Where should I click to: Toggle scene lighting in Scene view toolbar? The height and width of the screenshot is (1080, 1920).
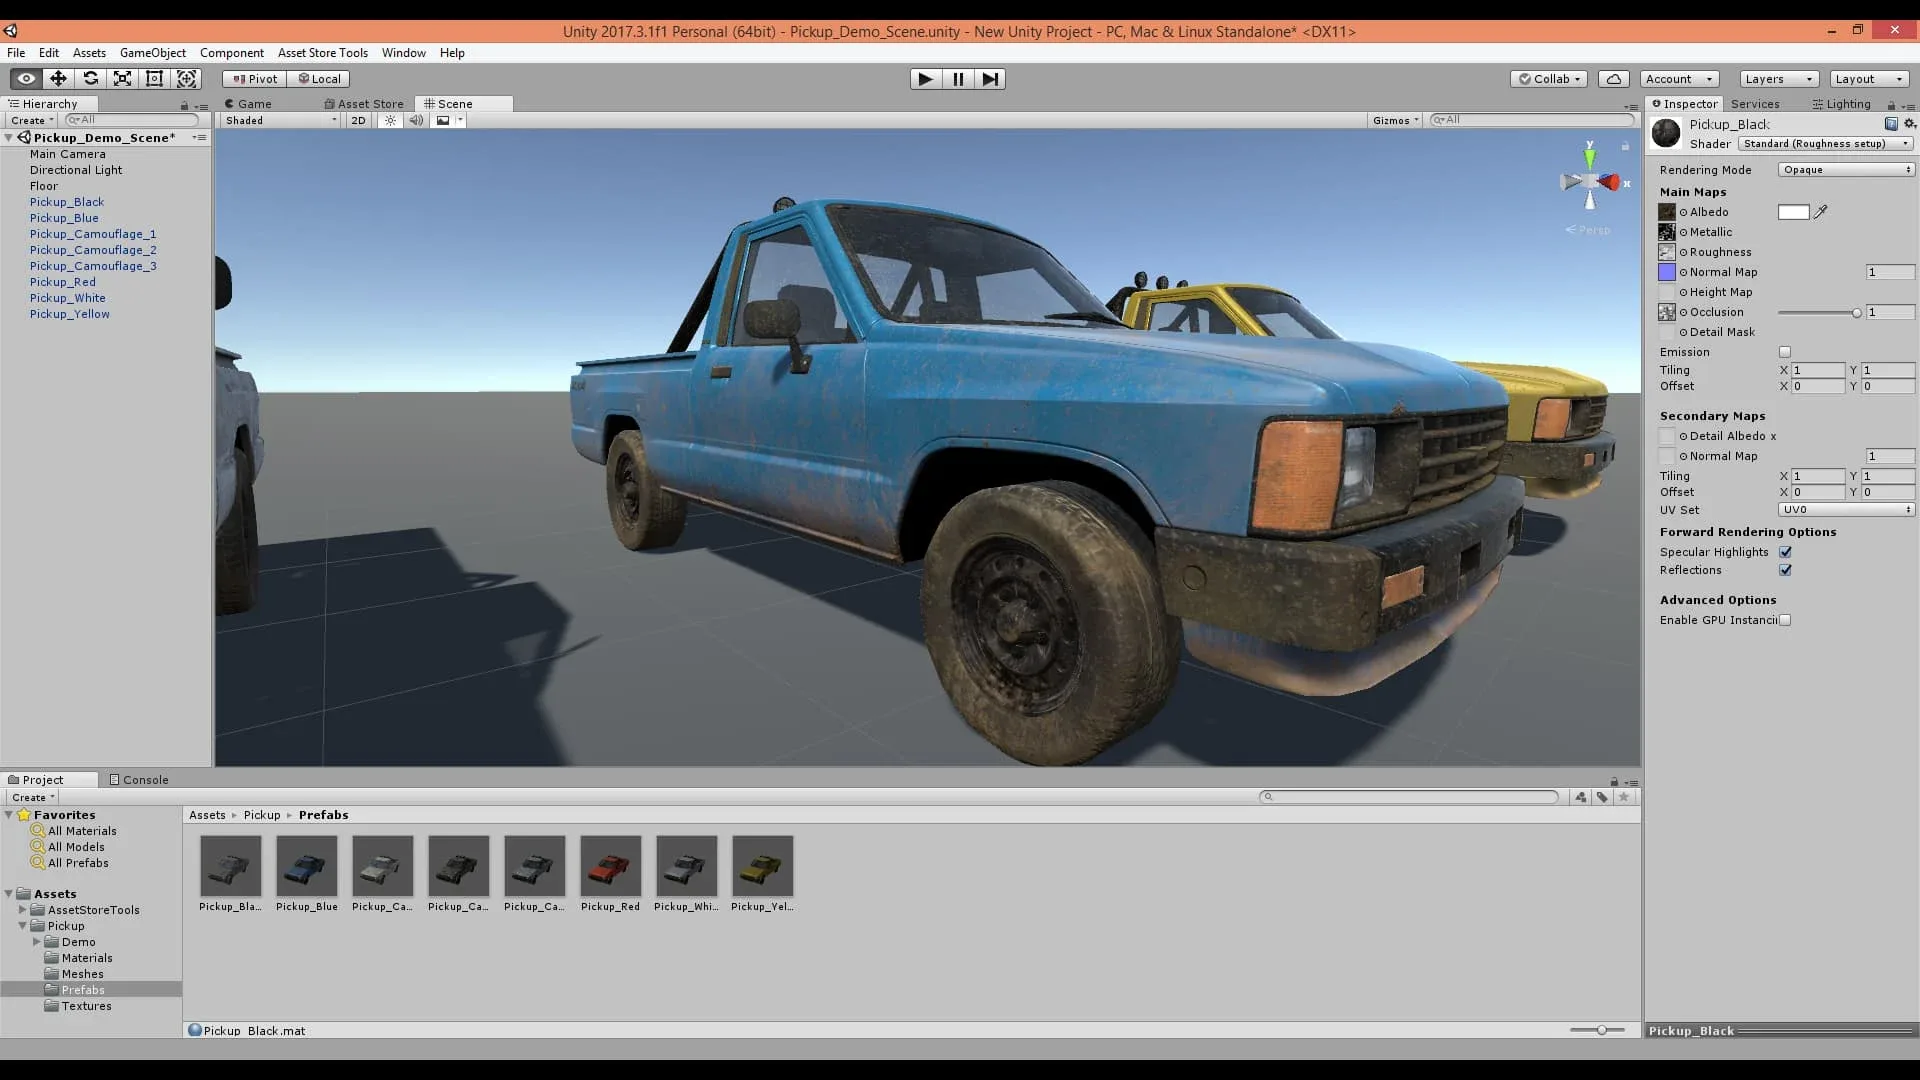pos(389,120)
